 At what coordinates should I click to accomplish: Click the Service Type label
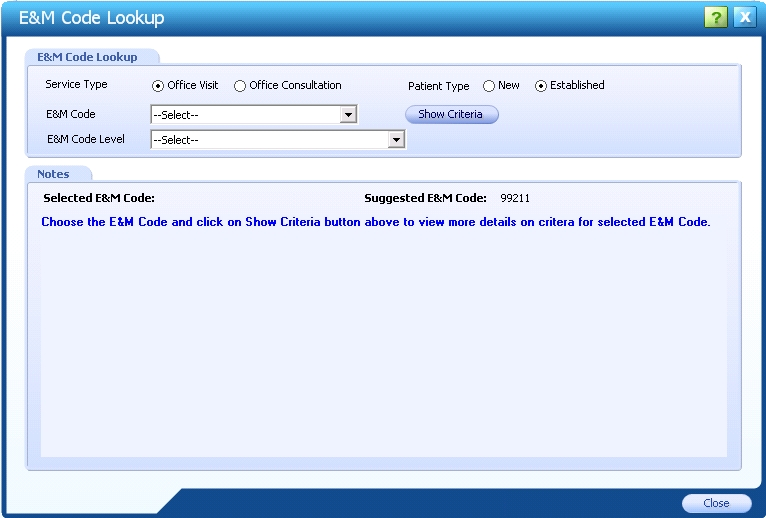coord(76,84)
